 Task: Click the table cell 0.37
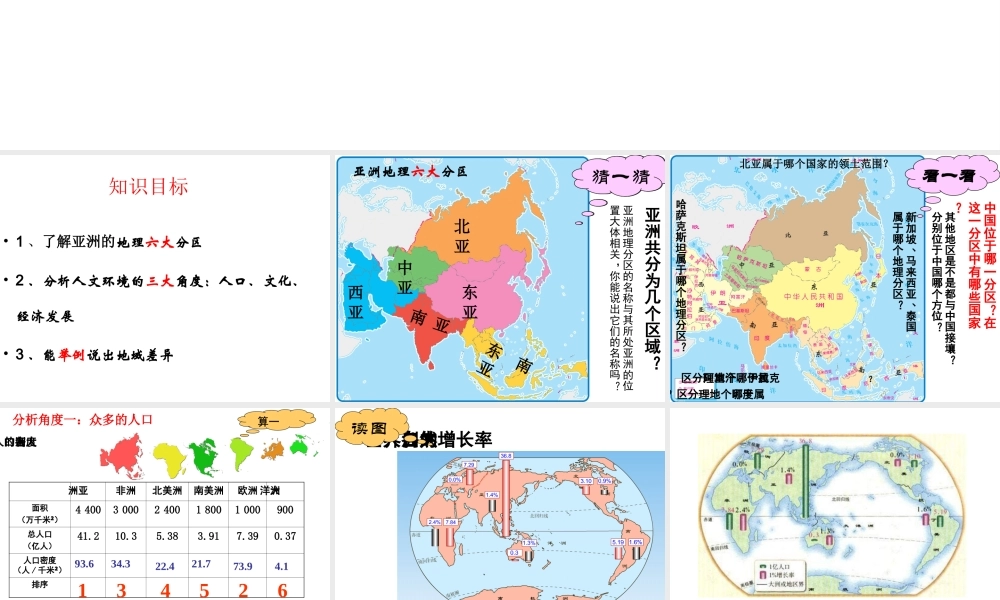(x=285, y=536)
